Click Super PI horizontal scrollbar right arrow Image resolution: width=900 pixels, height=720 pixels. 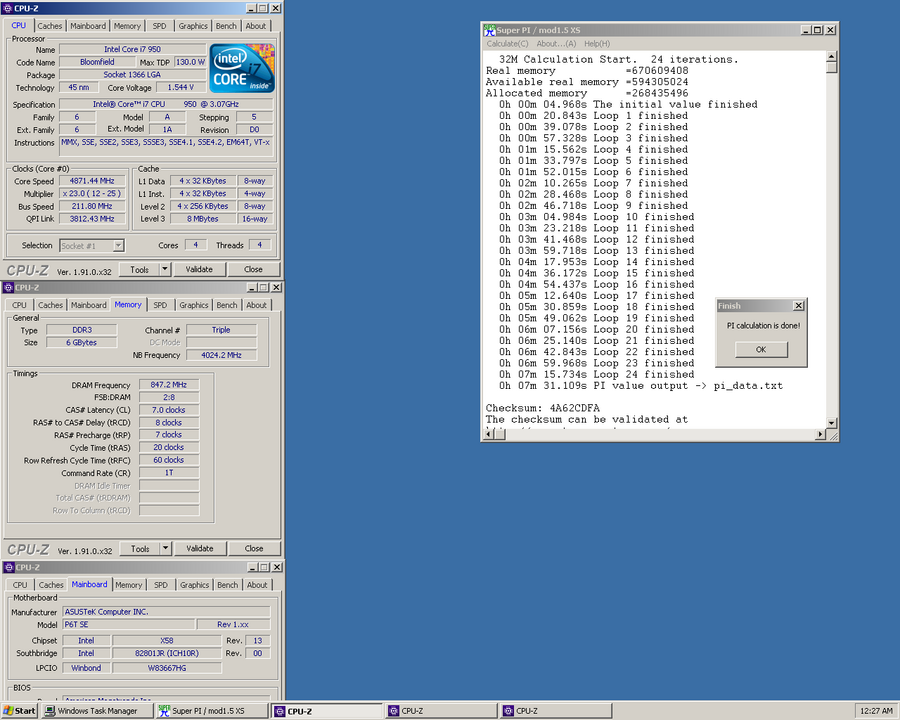coord(820,435)
